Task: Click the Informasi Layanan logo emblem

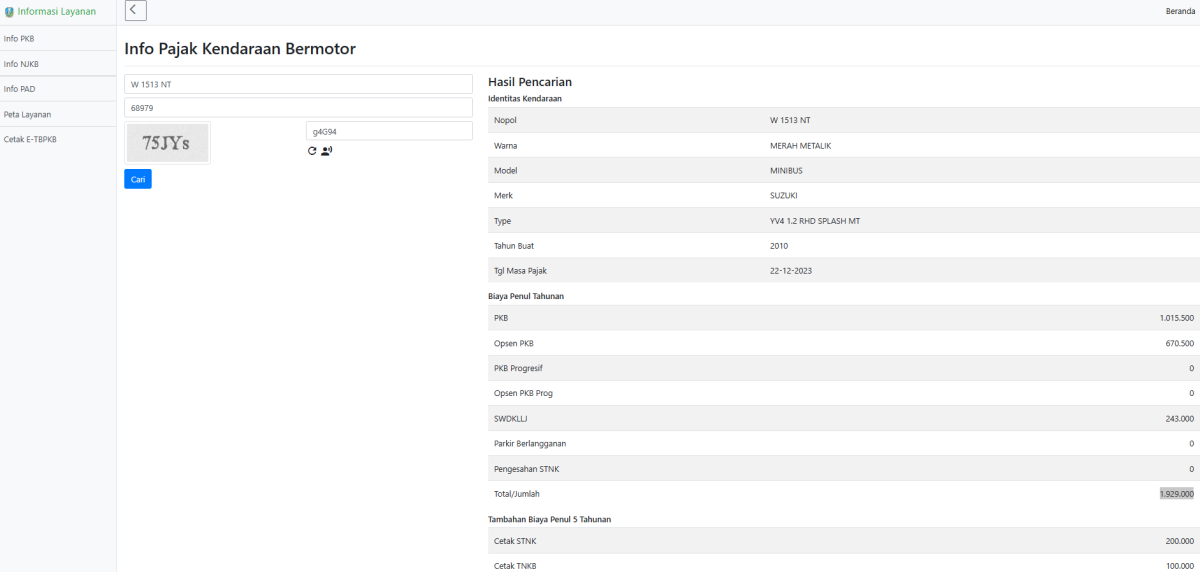Action: [x=9, y=12]
